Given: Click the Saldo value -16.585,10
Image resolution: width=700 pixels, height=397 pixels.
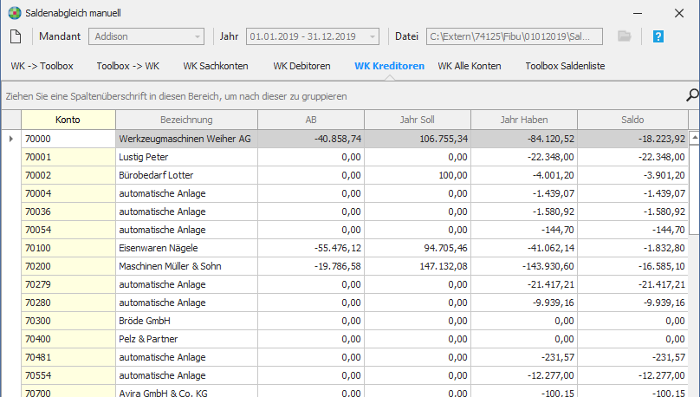Looking at the screenshot, I should pos(633,267).
